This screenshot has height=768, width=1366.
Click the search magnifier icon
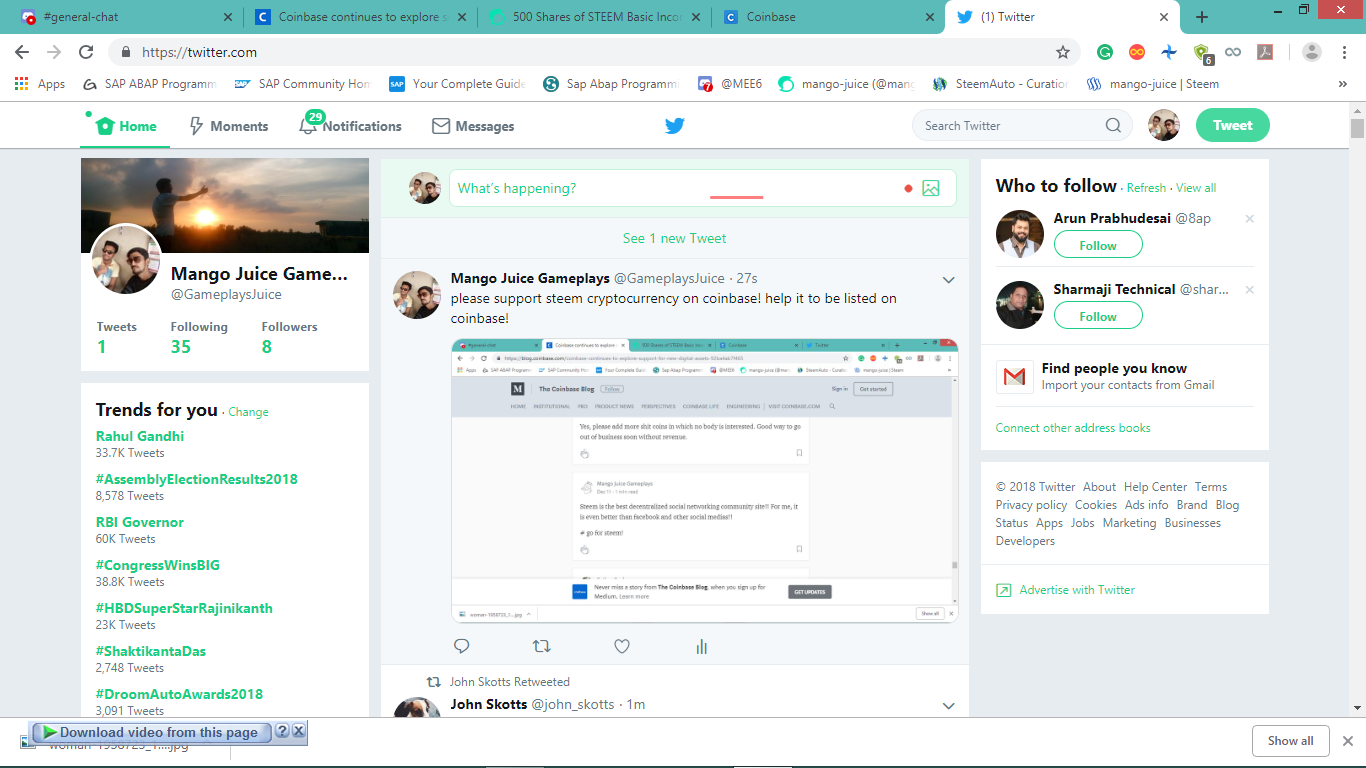click(x=1113, y=126)
